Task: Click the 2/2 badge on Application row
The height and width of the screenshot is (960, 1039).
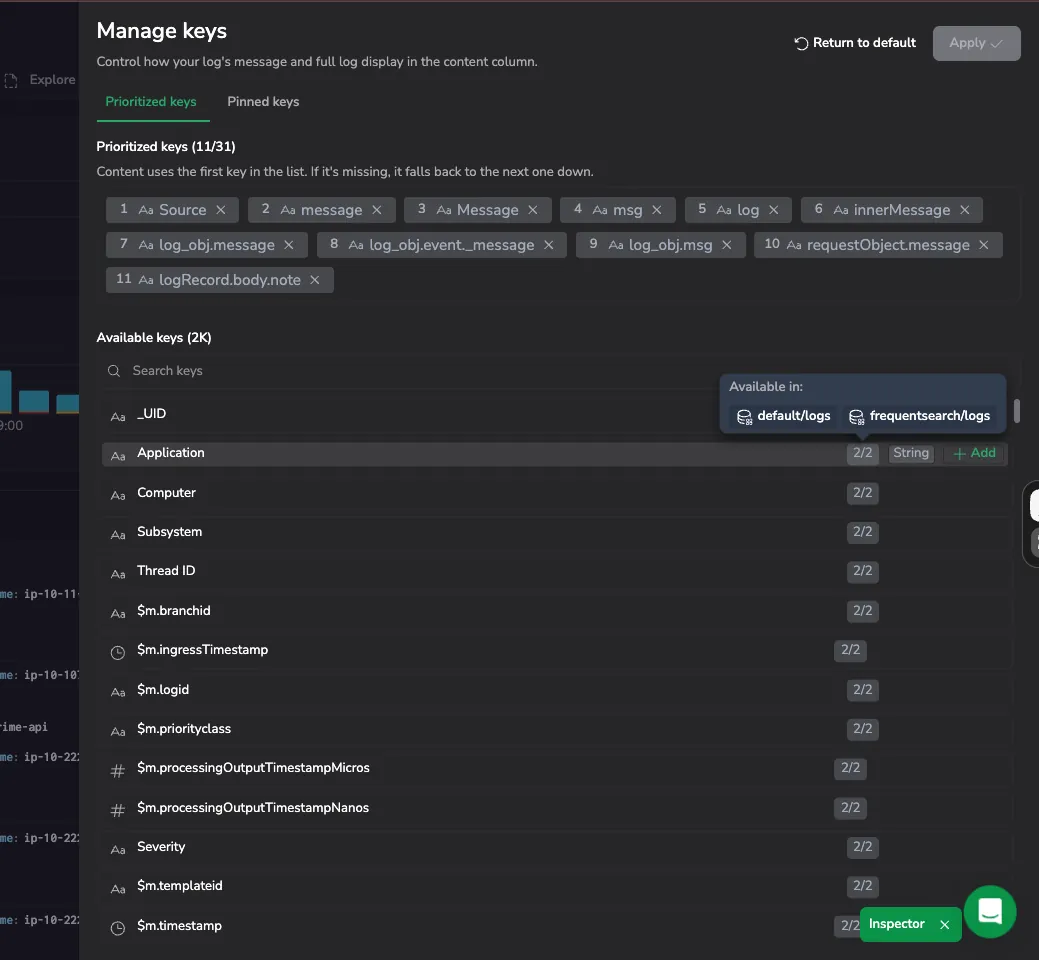Action: 862,453
